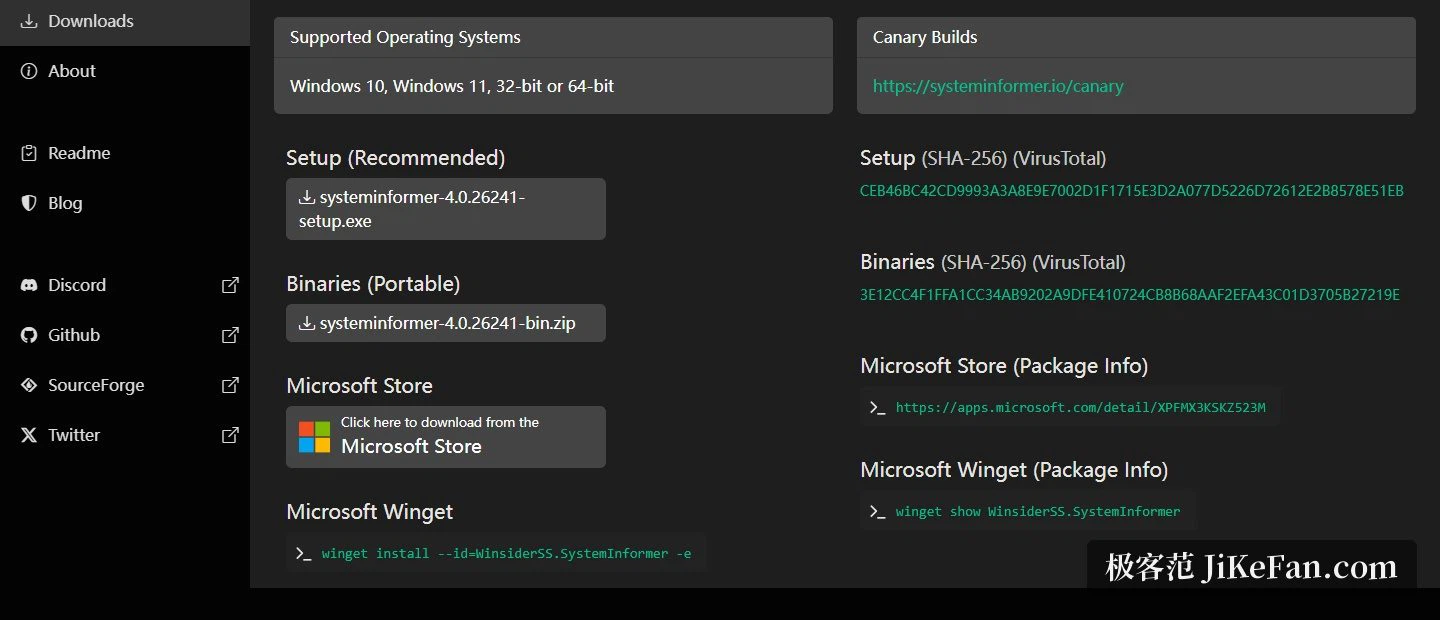Click the Microsoft four-color logo
Screen dimensions: 1440x620
pos(314,437)
